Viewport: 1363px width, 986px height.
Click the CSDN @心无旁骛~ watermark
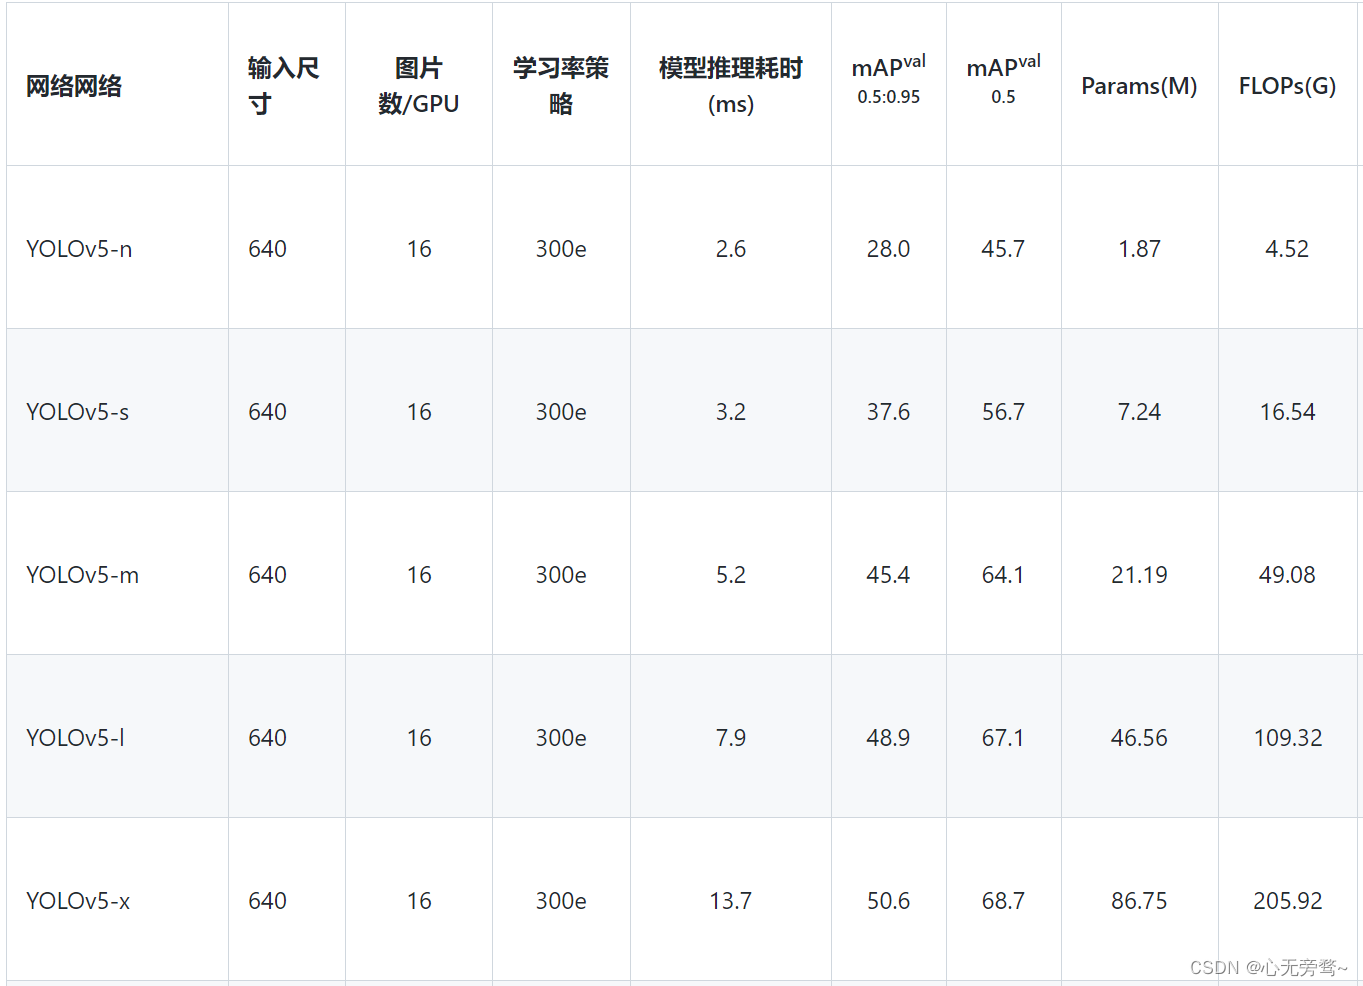[x=1269, y=967]
